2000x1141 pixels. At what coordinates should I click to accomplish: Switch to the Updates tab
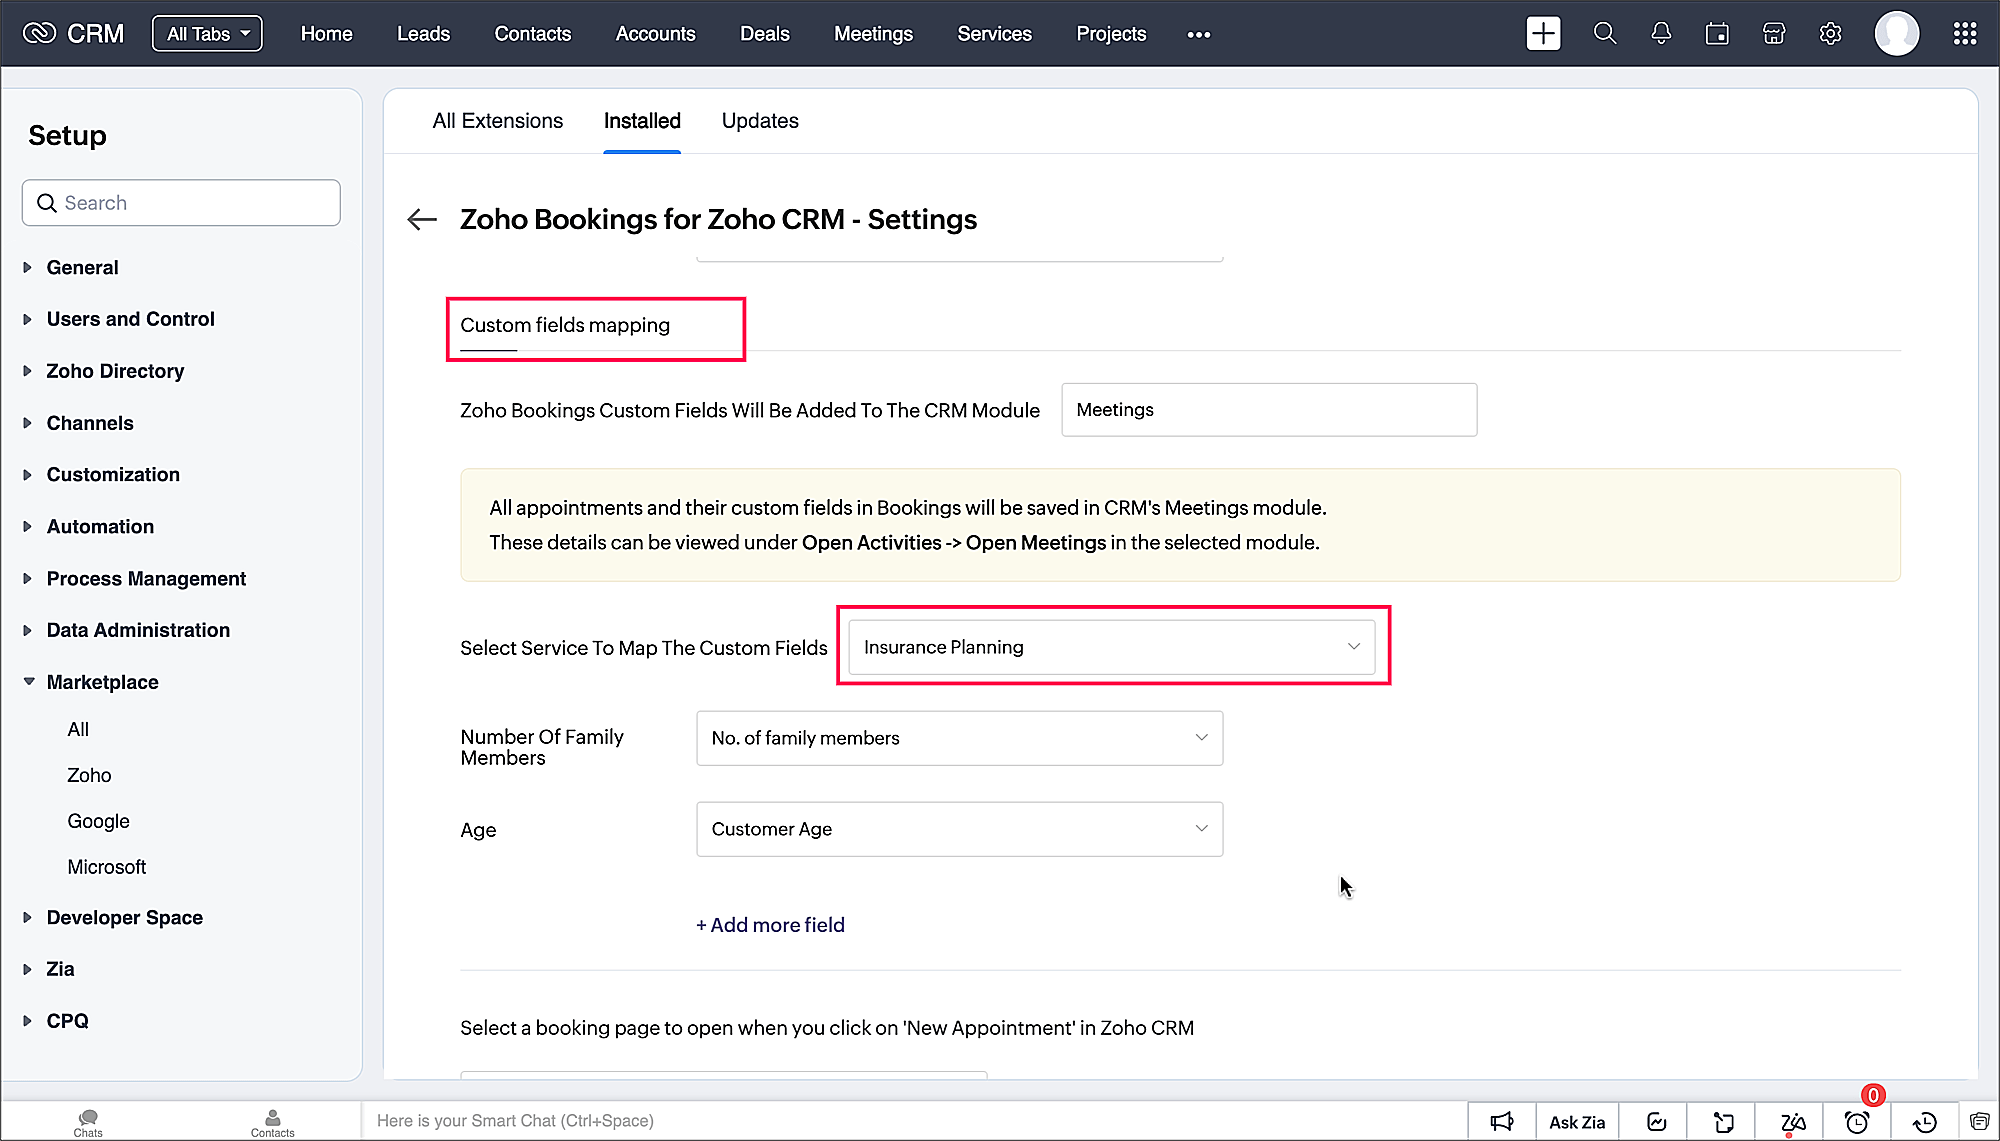pos(759,121)
